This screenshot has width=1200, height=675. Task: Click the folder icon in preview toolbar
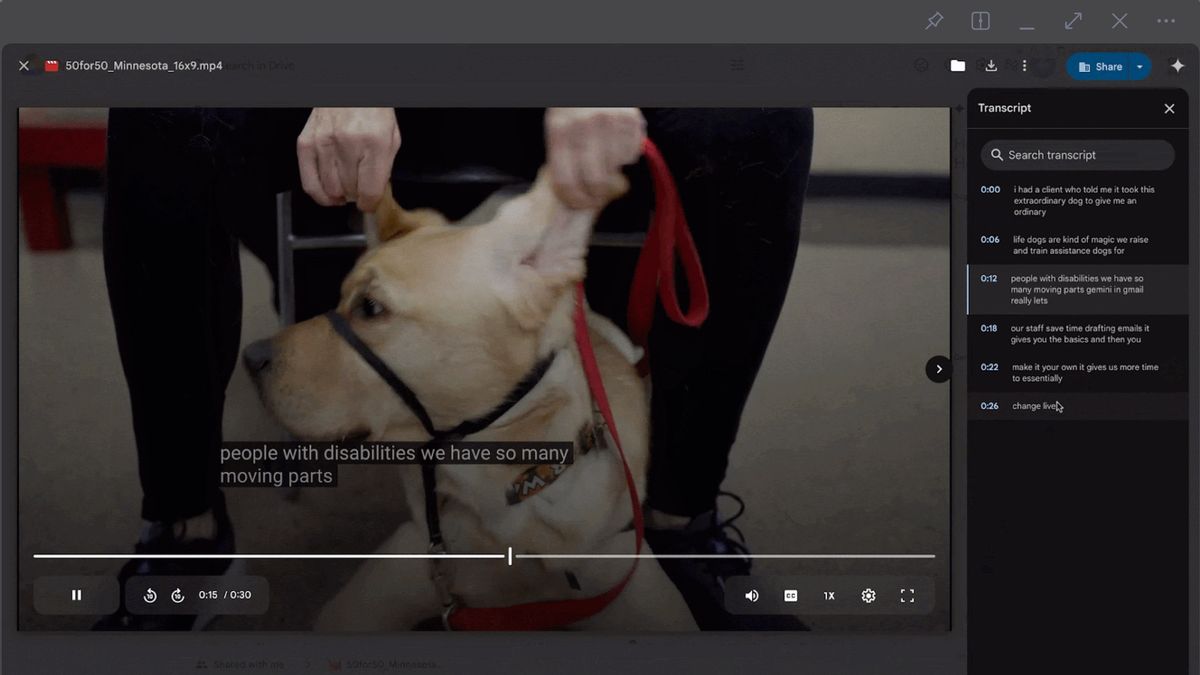click(x=958, y=66)
